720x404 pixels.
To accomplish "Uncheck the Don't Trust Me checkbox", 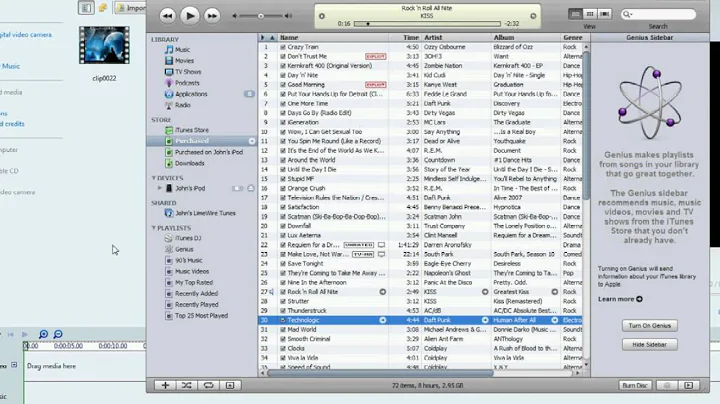I will [283, 56].
